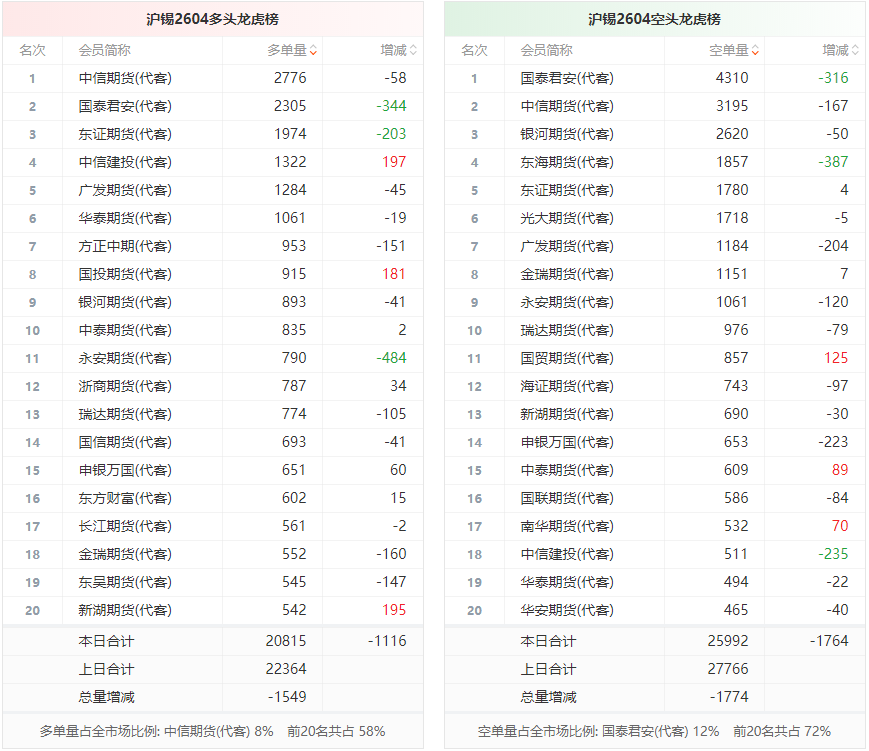Select 国贸期货(代客) row

pyautogui.click(x=655, y=358)
